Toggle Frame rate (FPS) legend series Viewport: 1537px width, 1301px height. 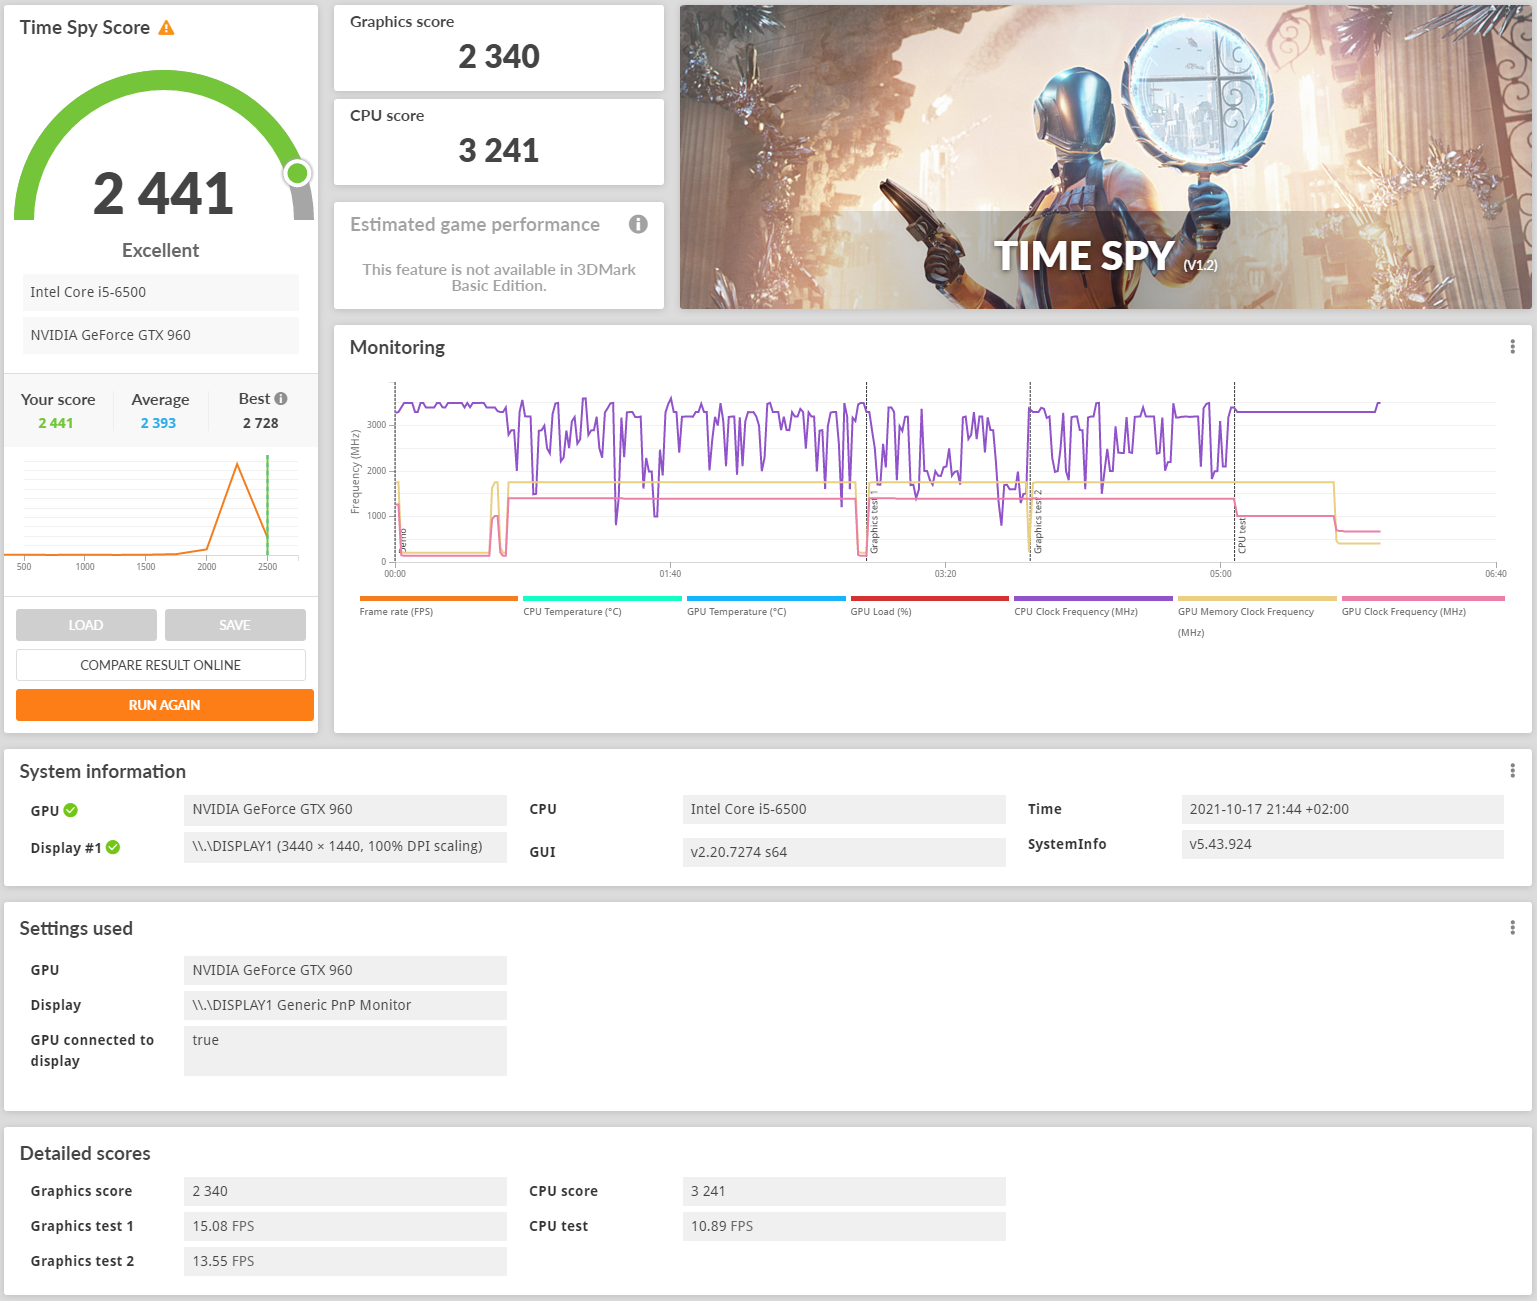coord(438,606)
